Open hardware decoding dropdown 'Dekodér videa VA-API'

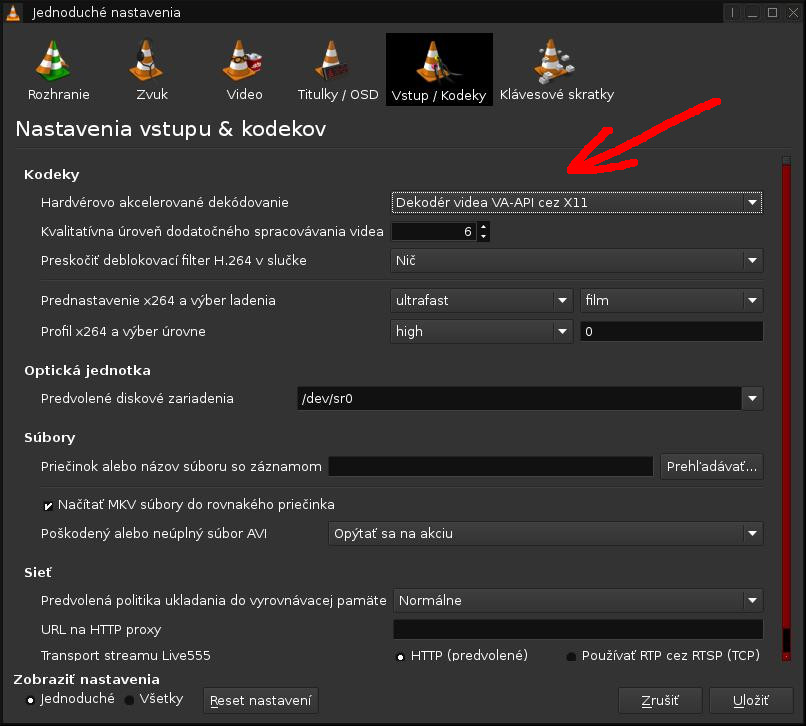tap(577, 203)
